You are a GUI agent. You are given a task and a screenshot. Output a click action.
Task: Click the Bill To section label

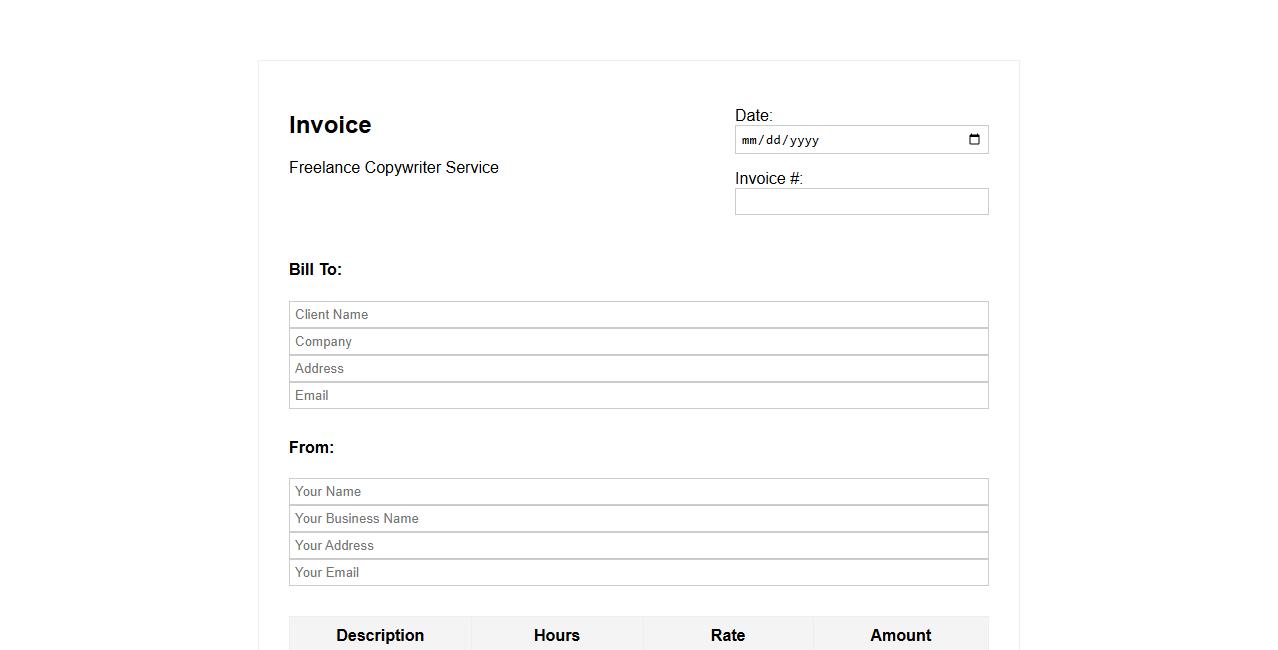[315, 270]
